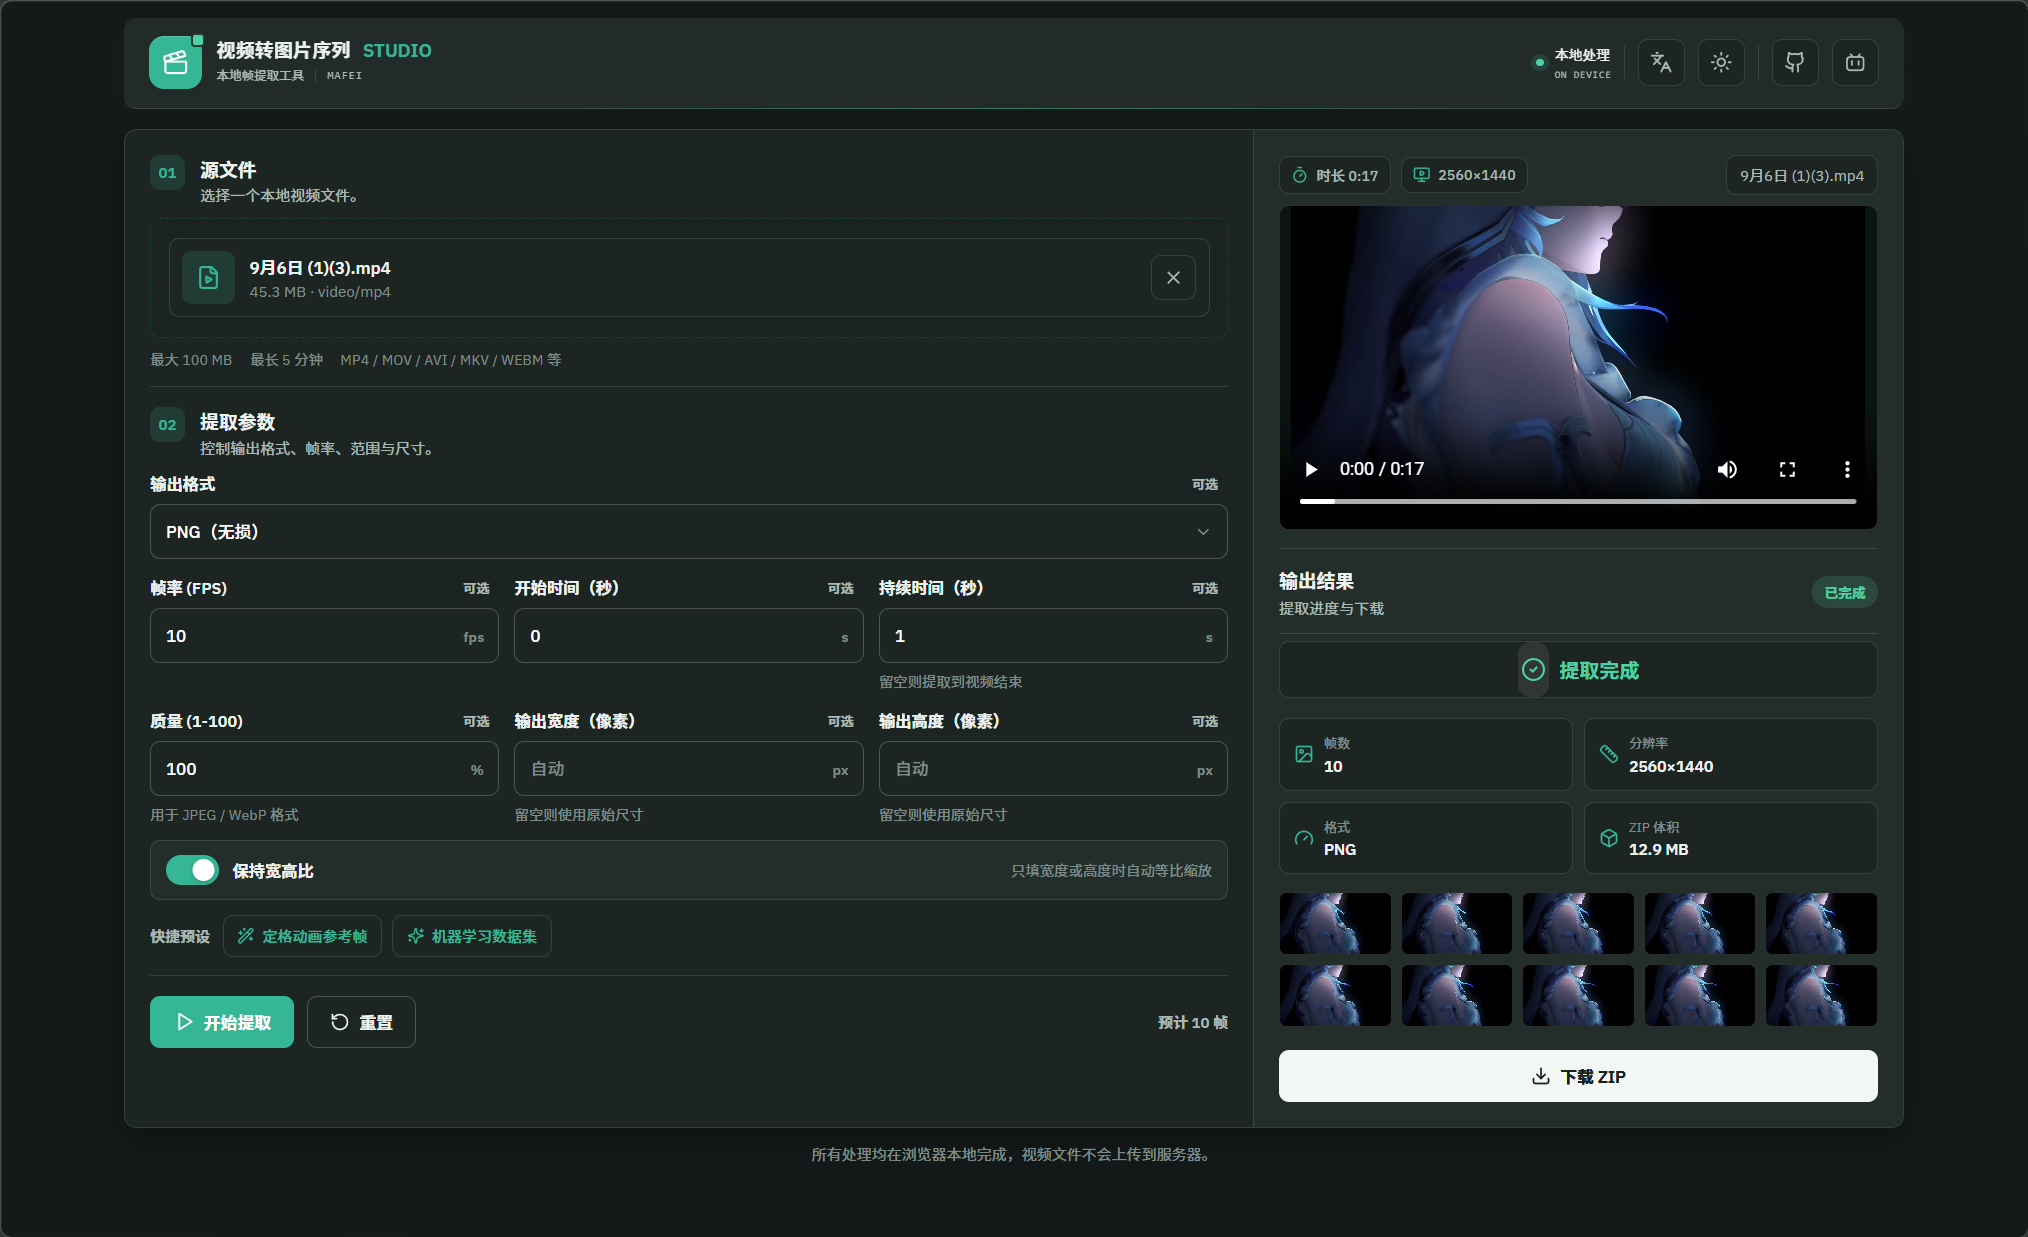Open the third frame in top row
Viewport: 2028px width, 1237px height.
click(x=1578, y=923)
